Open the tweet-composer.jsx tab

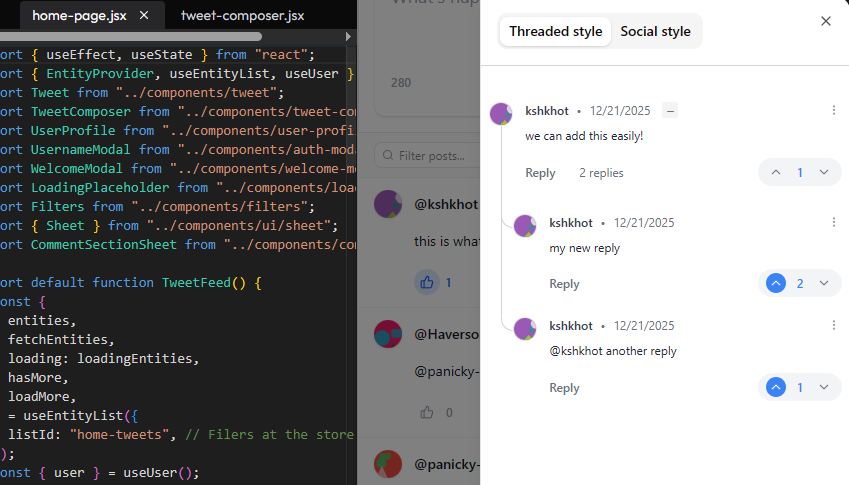pos(242,16)
